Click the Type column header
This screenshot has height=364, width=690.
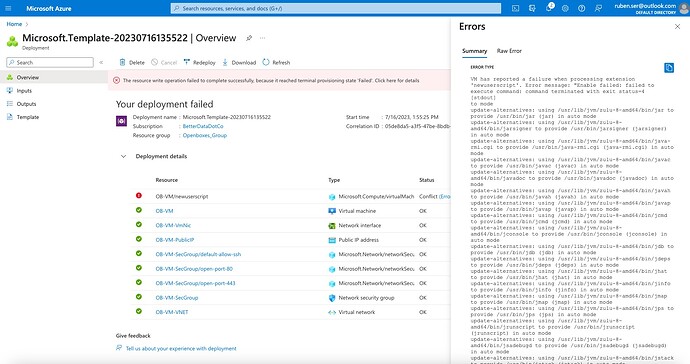pos(334,180)
